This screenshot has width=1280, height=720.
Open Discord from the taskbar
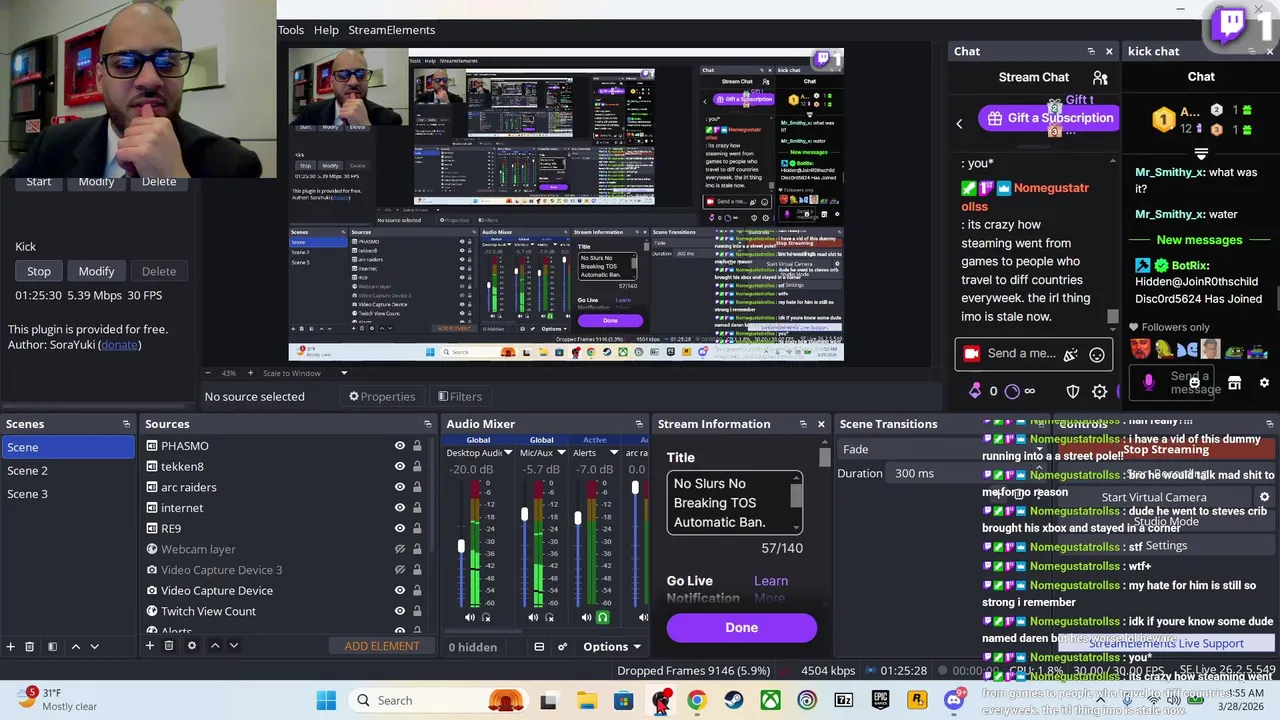(954, 701)
